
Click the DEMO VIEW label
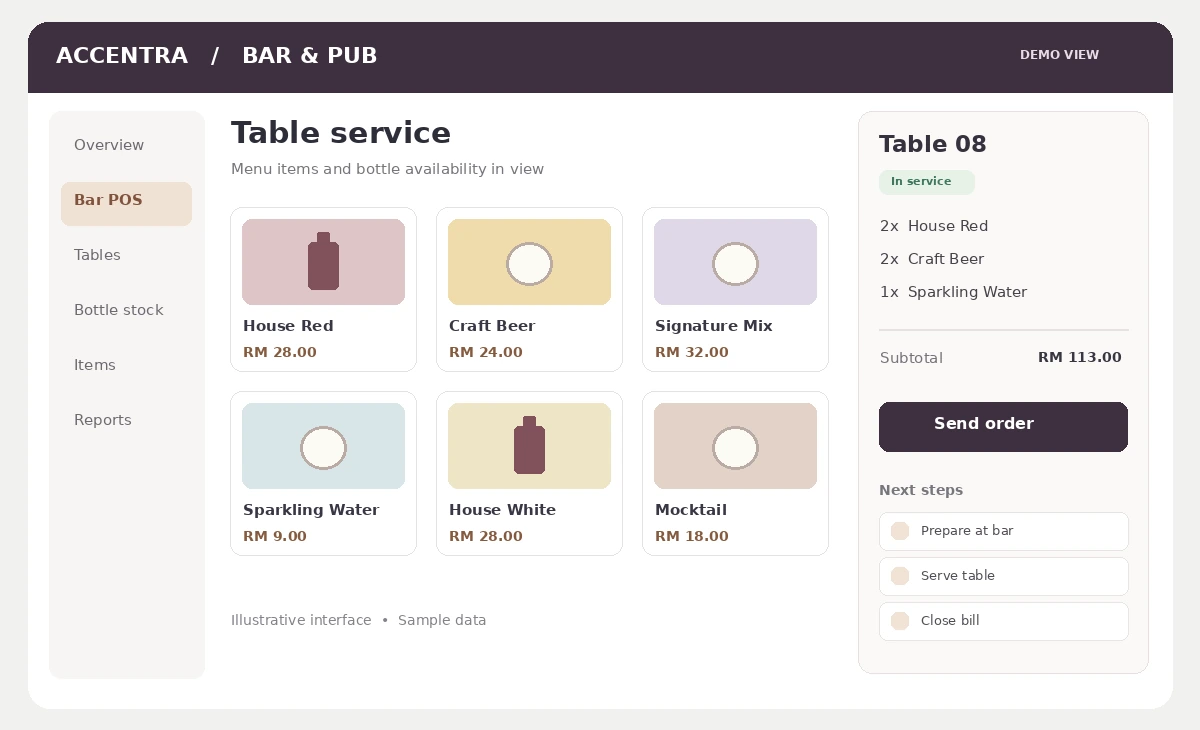pyautogui.click(x=1059, y=55)
